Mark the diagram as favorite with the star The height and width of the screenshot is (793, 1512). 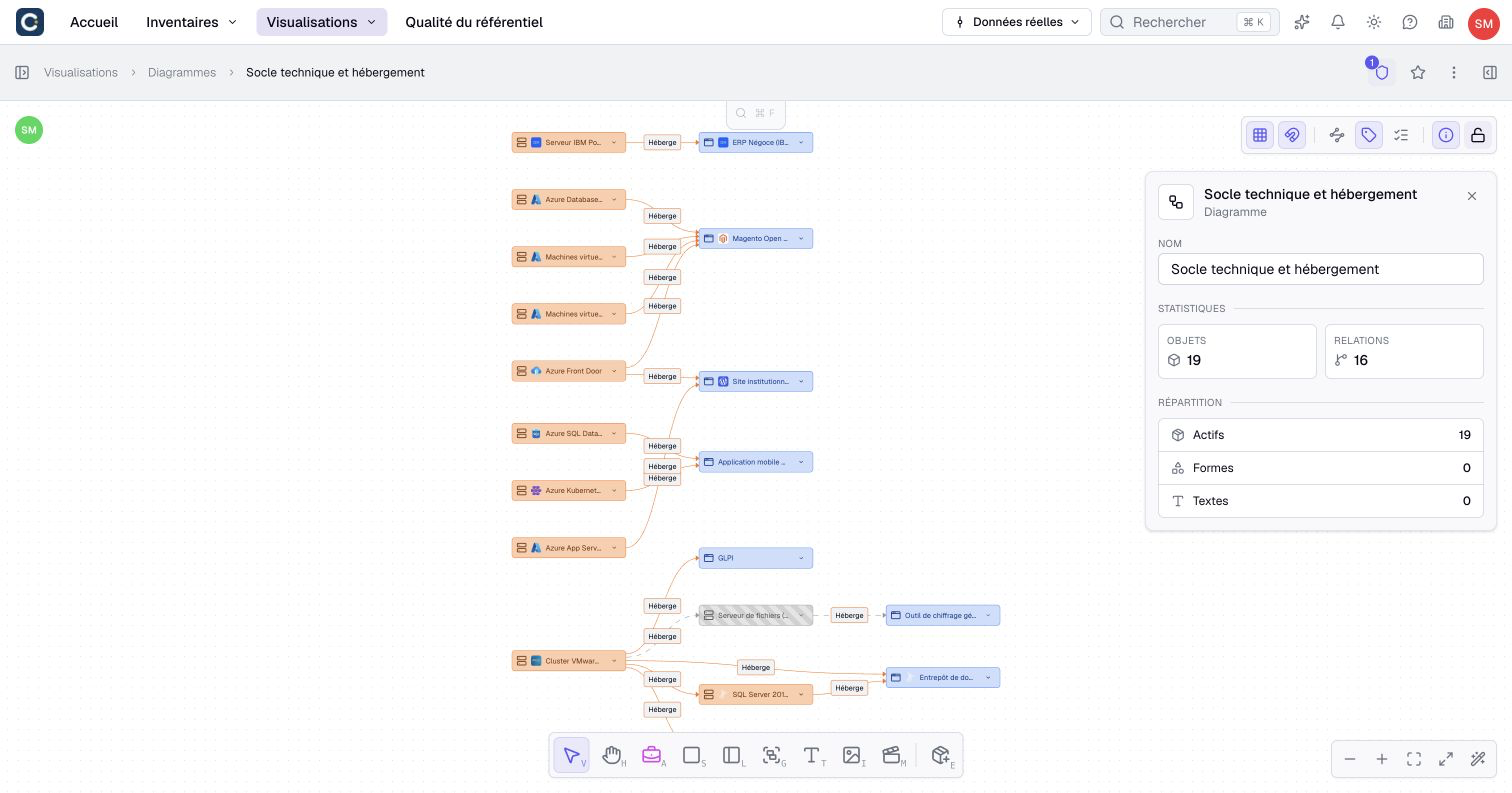tap(1418, 72)
